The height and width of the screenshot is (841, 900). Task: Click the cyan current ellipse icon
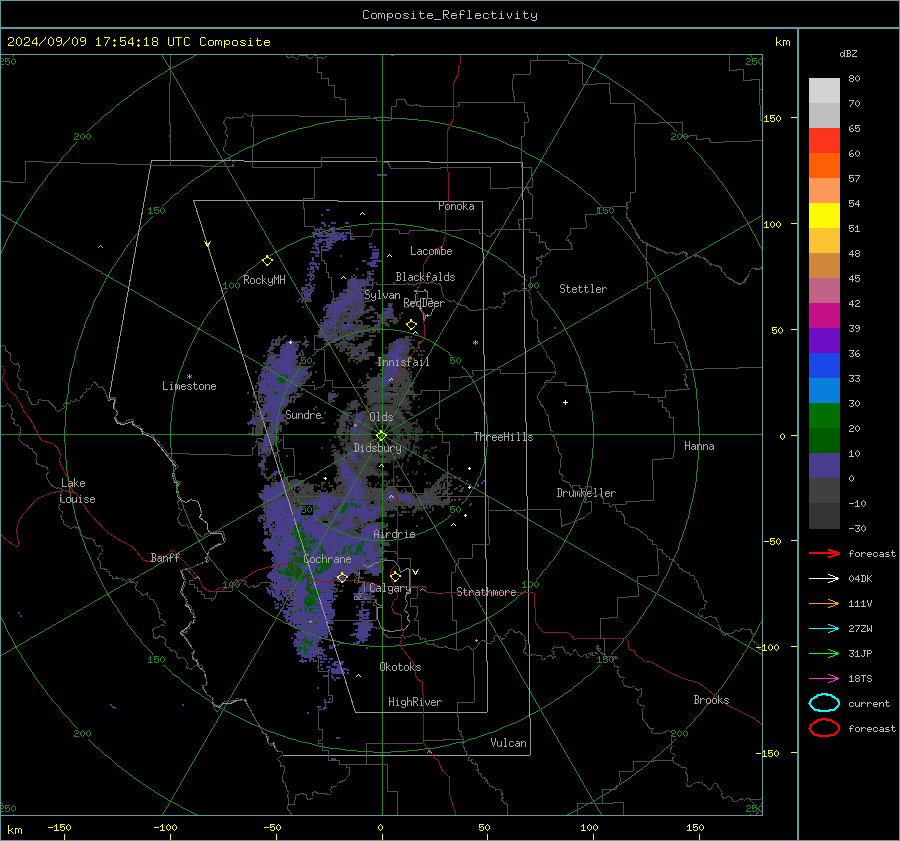824,703
